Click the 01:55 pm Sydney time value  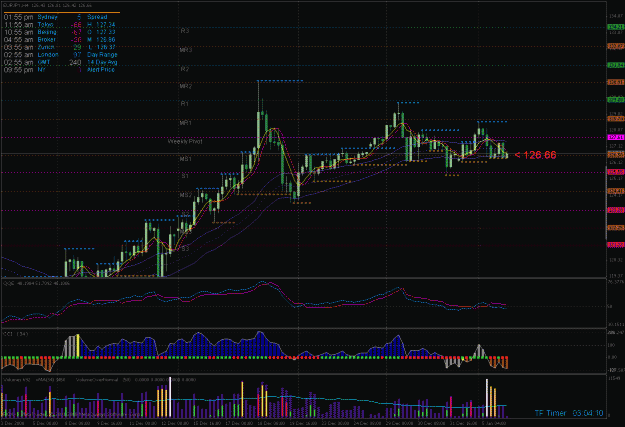pyautogui.click(x=18, y=17)
